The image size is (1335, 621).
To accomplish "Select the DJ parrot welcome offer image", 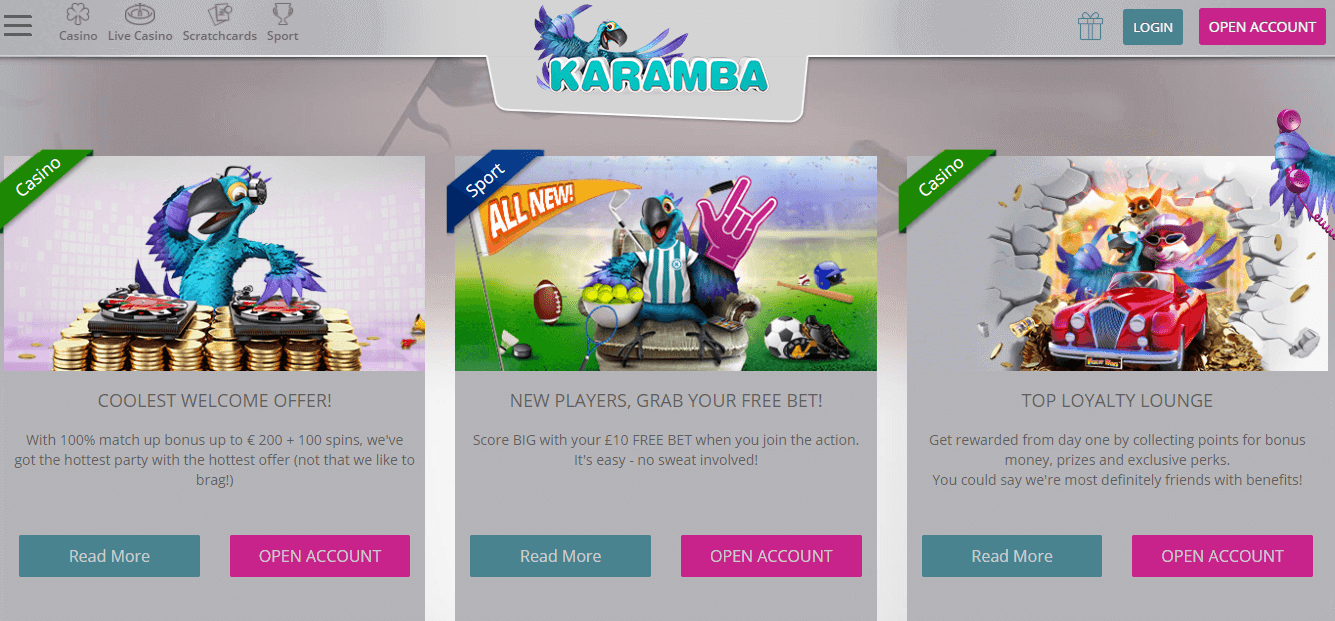I will (214, 263).
